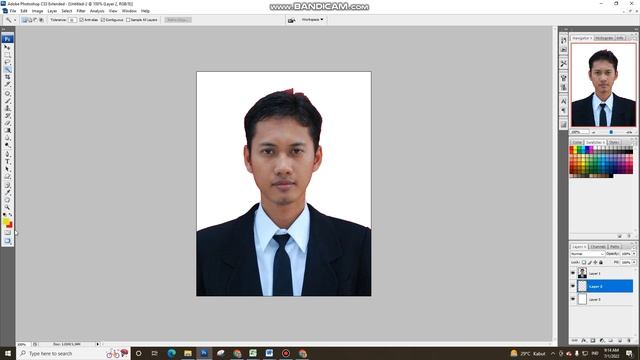Select the Eraser tool

tap(7, 123)
